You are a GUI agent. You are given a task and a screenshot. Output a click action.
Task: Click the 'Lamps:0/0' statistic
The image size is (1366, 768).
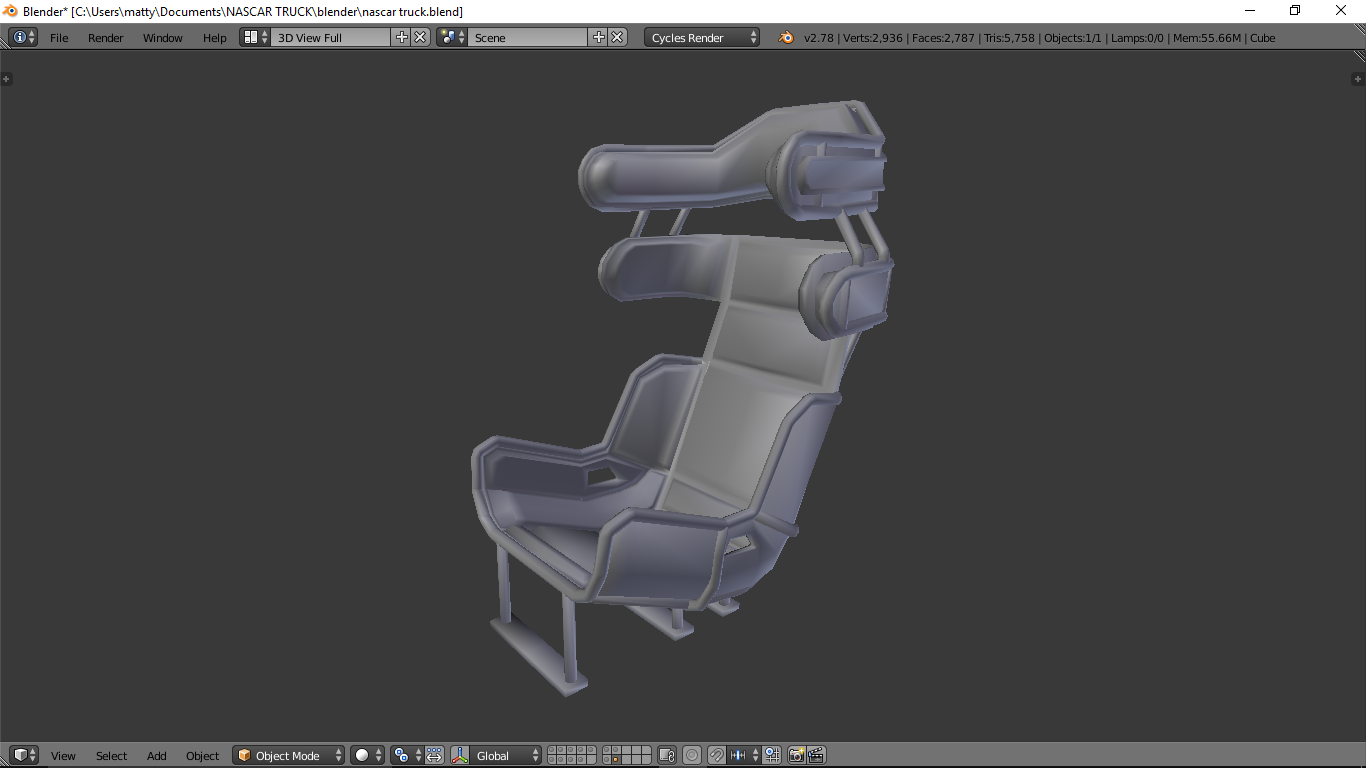coord(1138,38)
